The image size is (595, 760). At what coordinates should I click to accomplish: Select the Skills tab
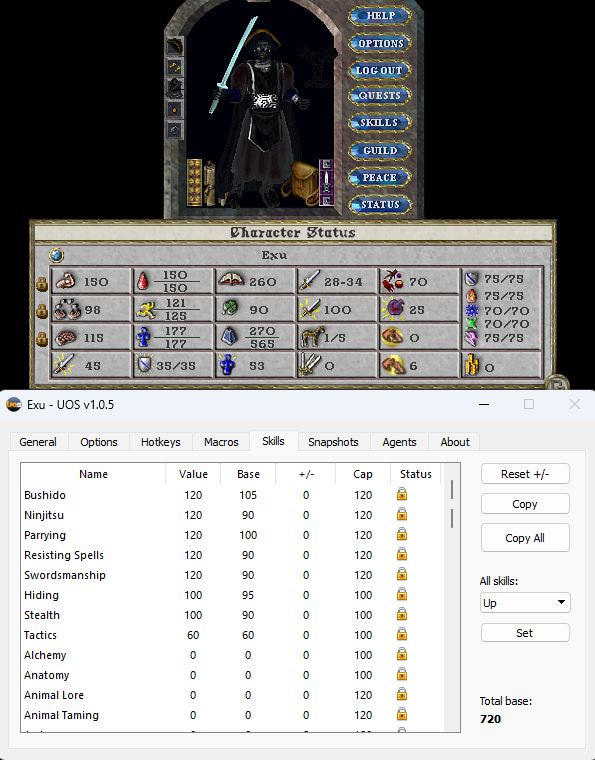[x=273, y=441]
